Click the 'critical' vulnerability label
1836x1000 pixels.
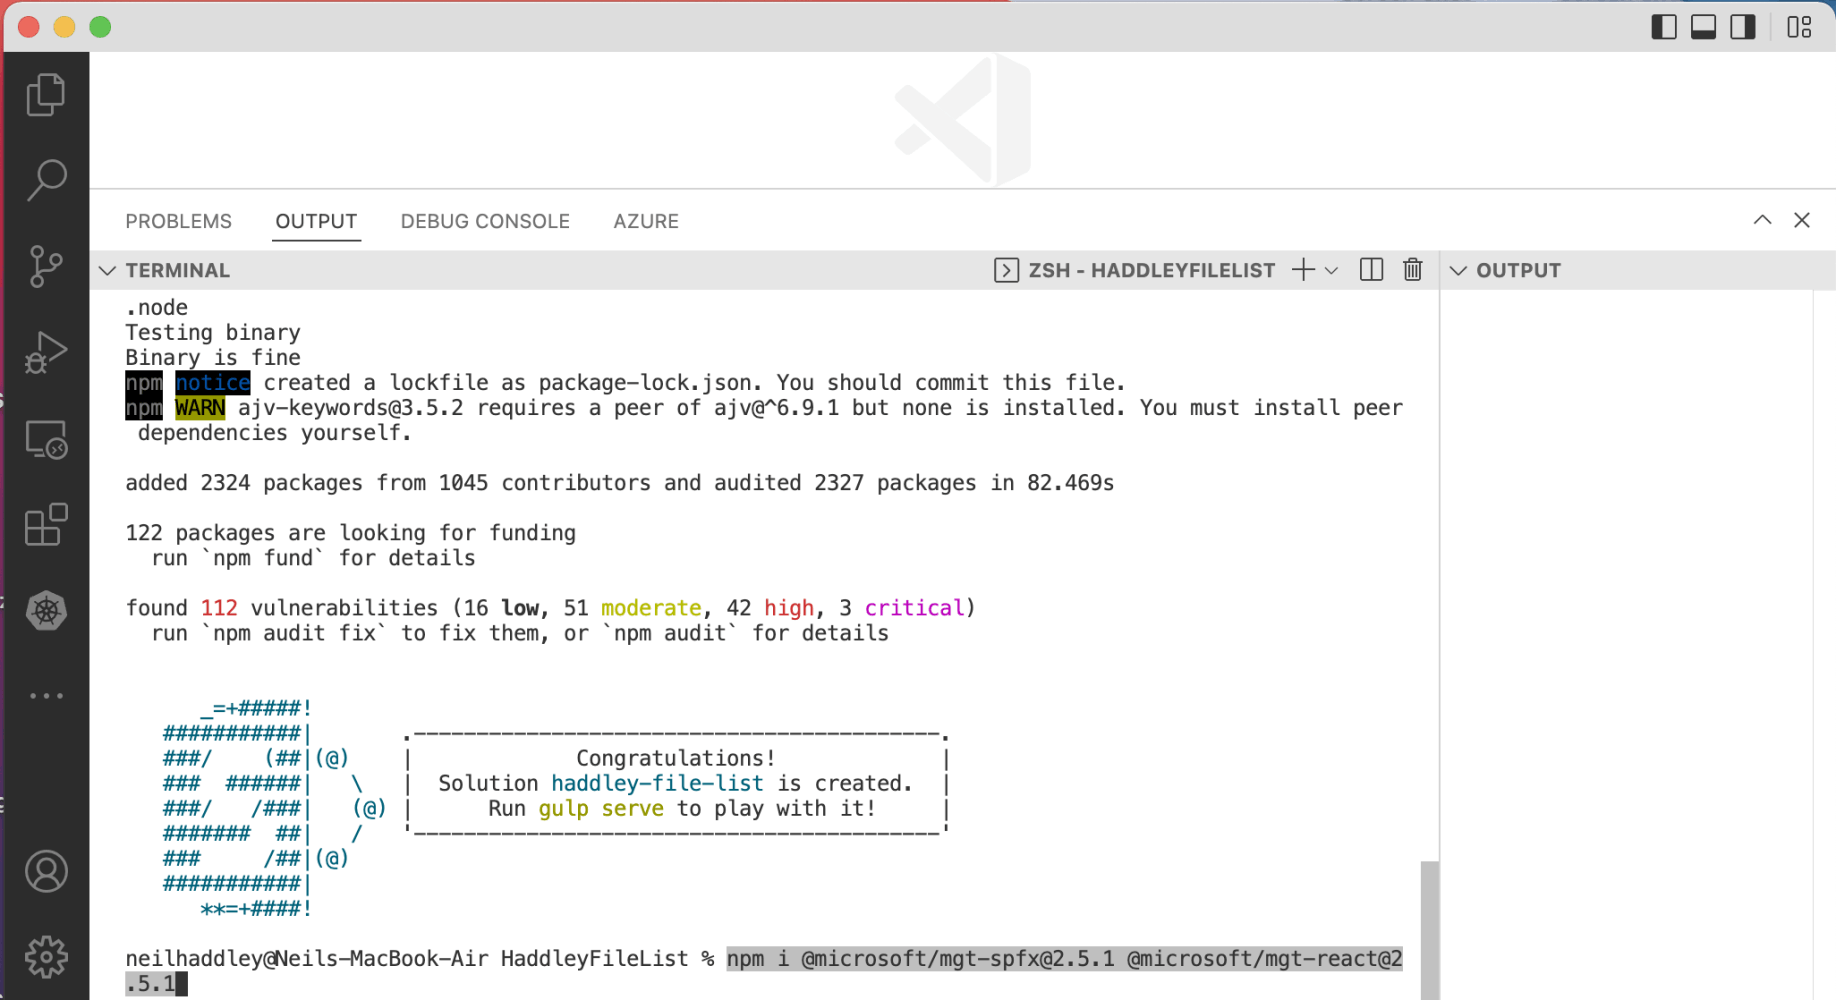(915, 608)
